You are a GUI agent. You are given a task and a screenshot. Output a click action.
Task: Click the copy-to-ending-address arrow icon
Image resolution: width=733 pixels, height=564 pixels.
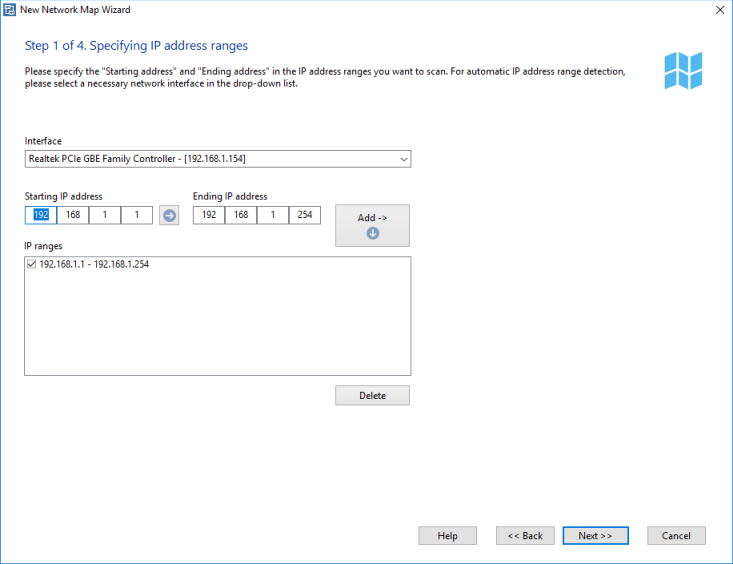(169, 215)
